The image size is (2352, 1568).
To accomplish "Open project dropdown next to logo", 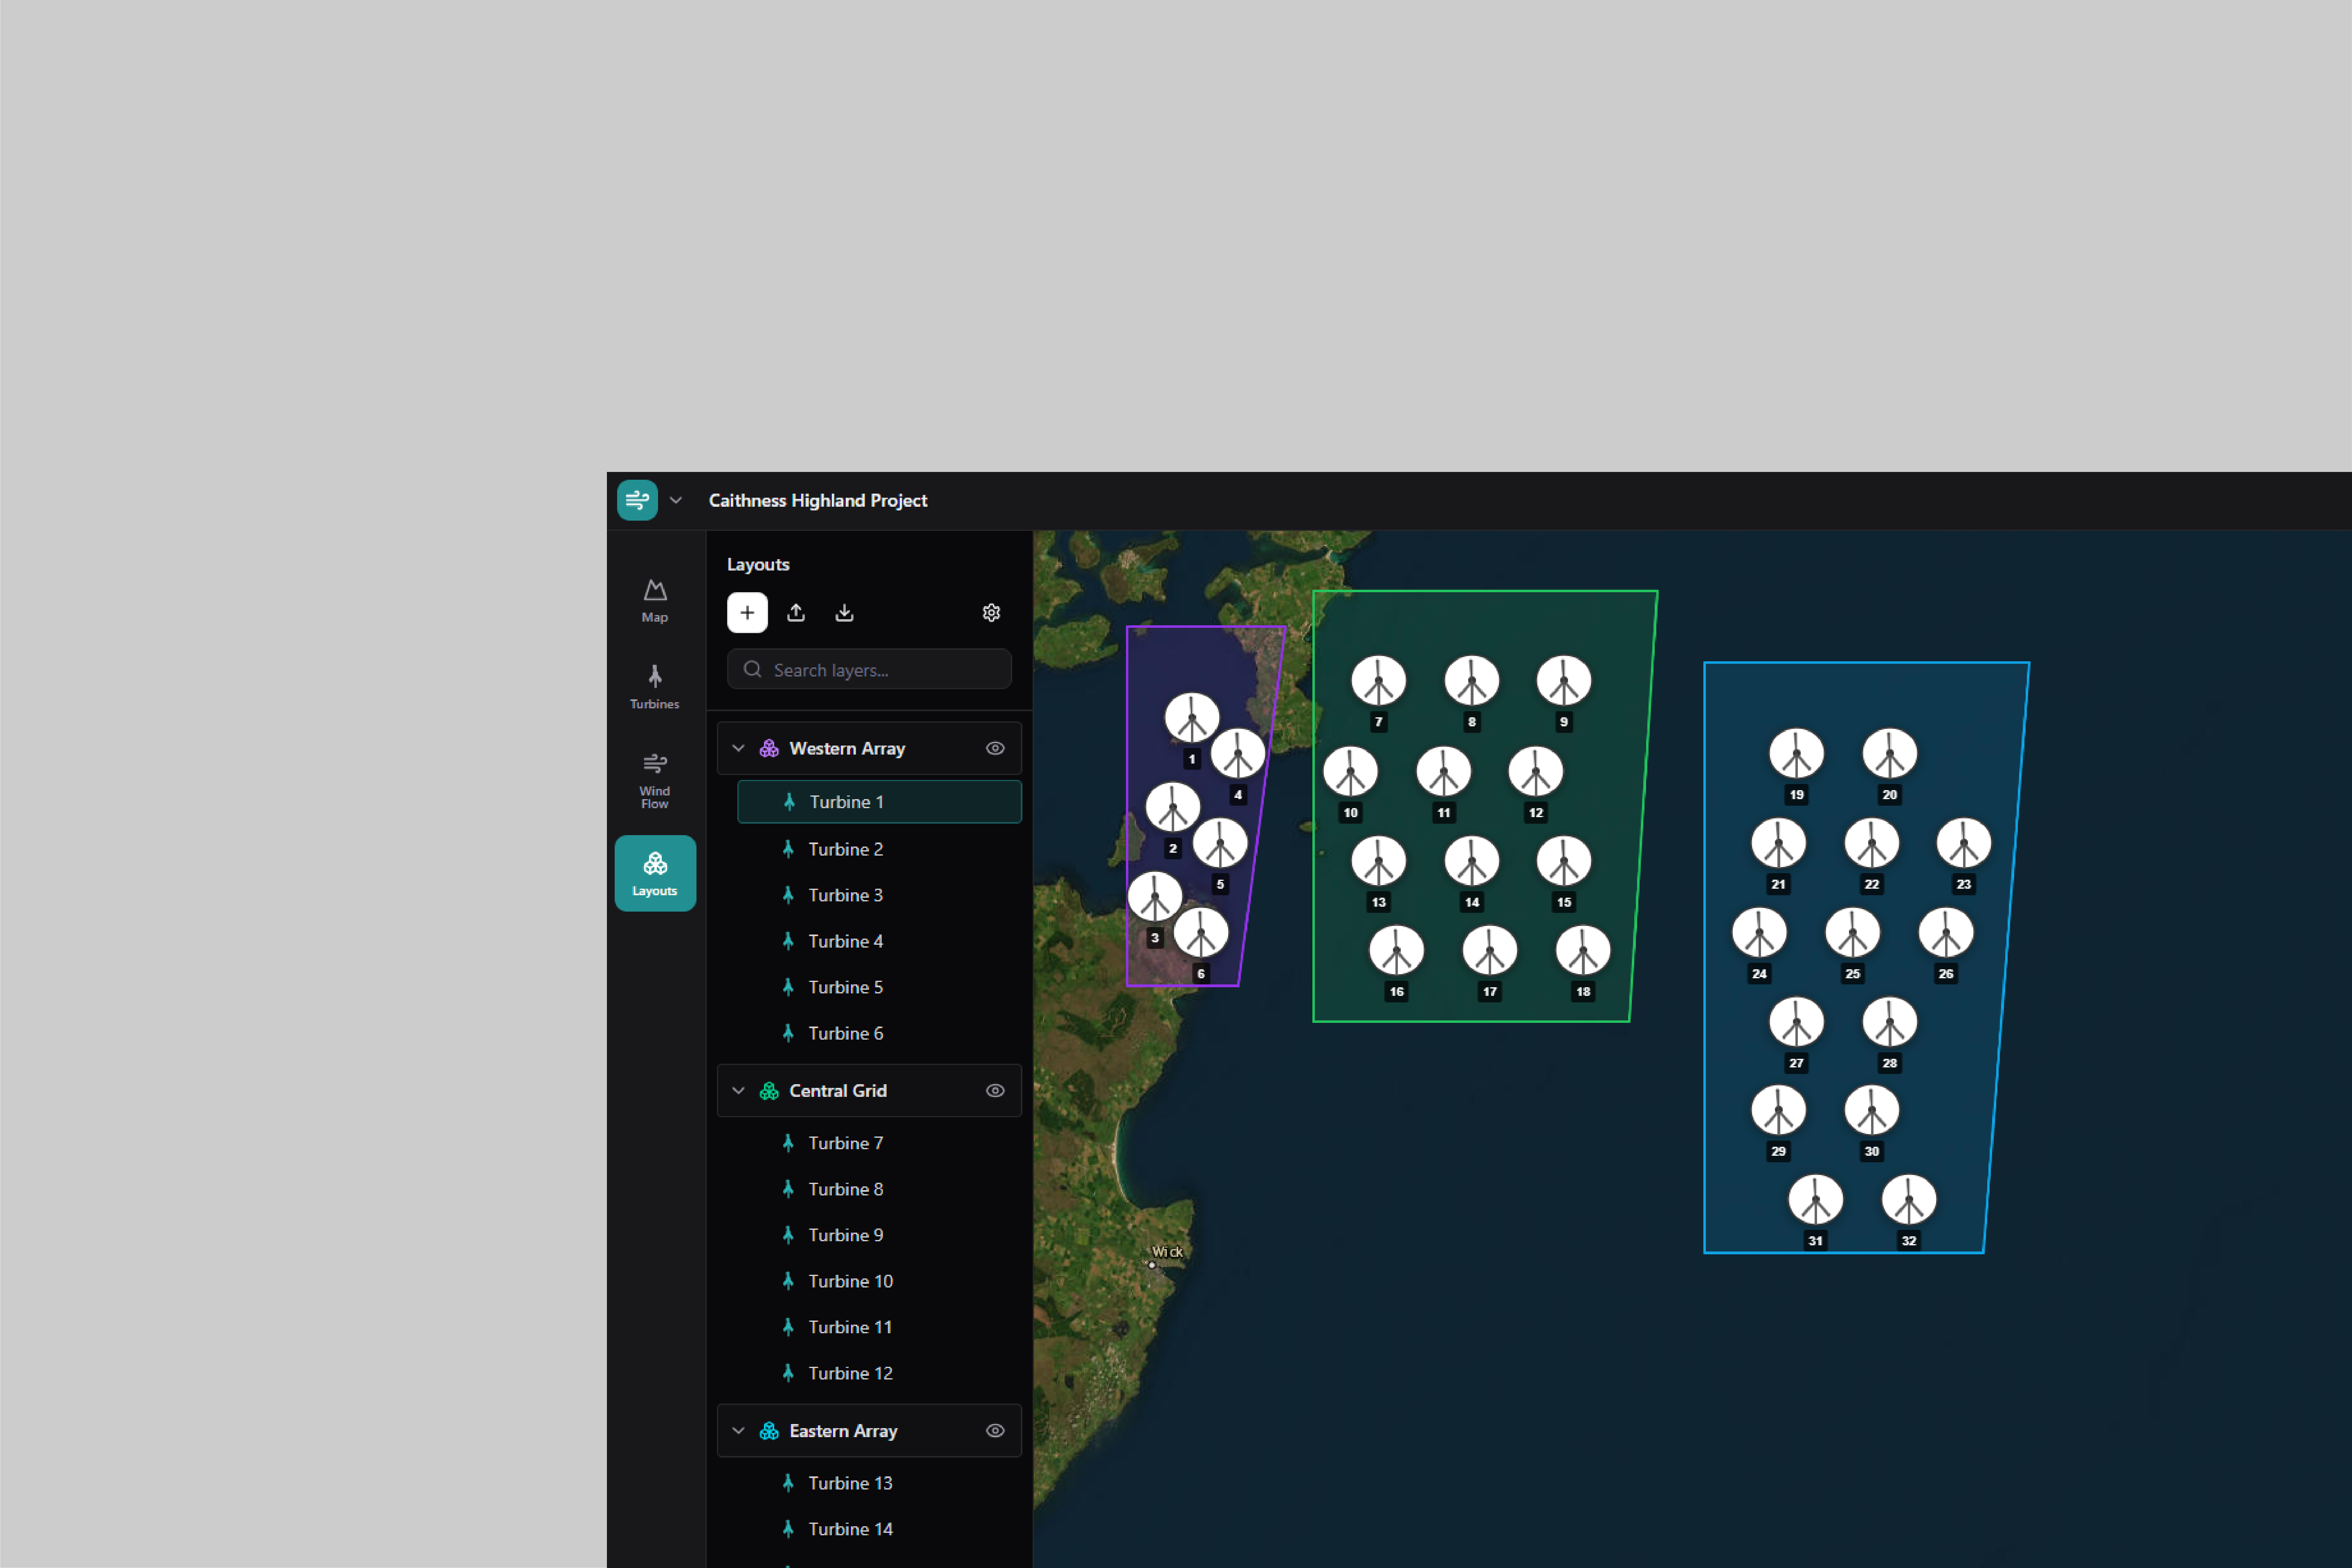I will click(676, 500).
